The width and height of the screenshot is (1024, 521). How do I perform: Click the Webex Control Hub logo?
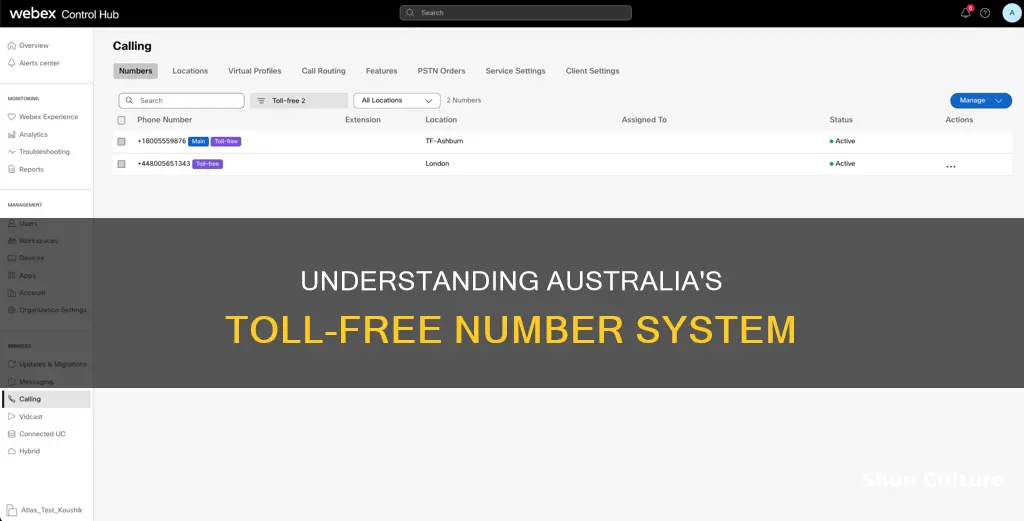[64, 14]
